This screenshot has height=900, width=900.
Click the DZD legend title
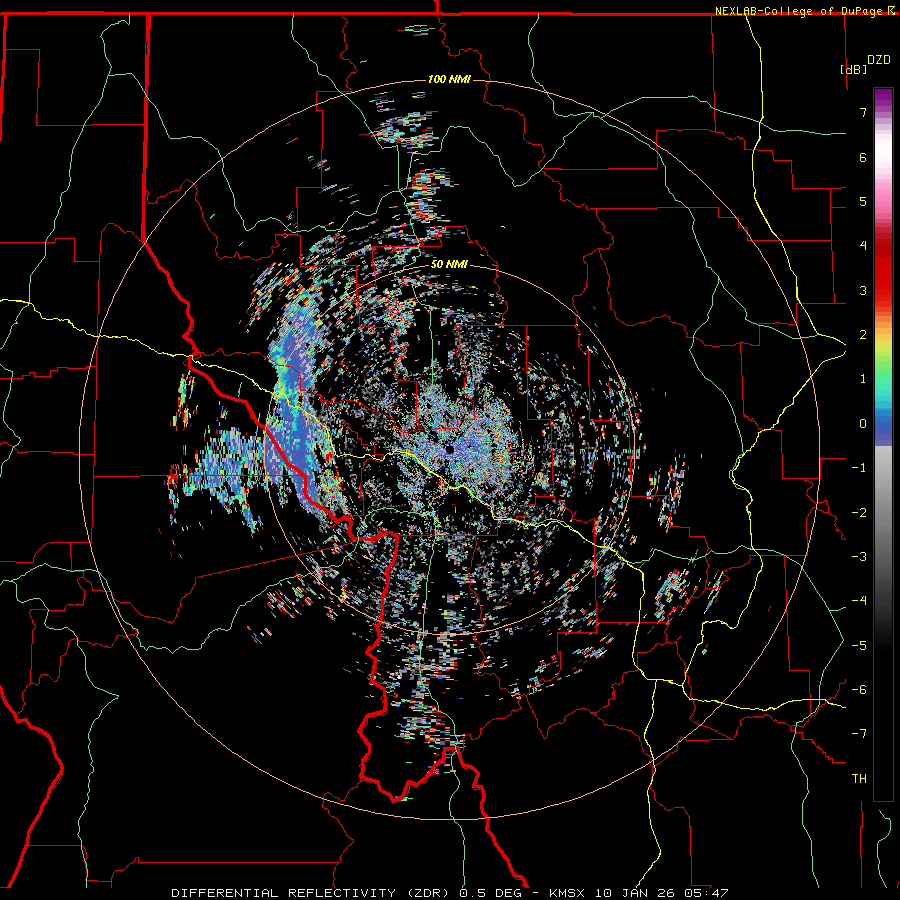[x=879, y=59]
